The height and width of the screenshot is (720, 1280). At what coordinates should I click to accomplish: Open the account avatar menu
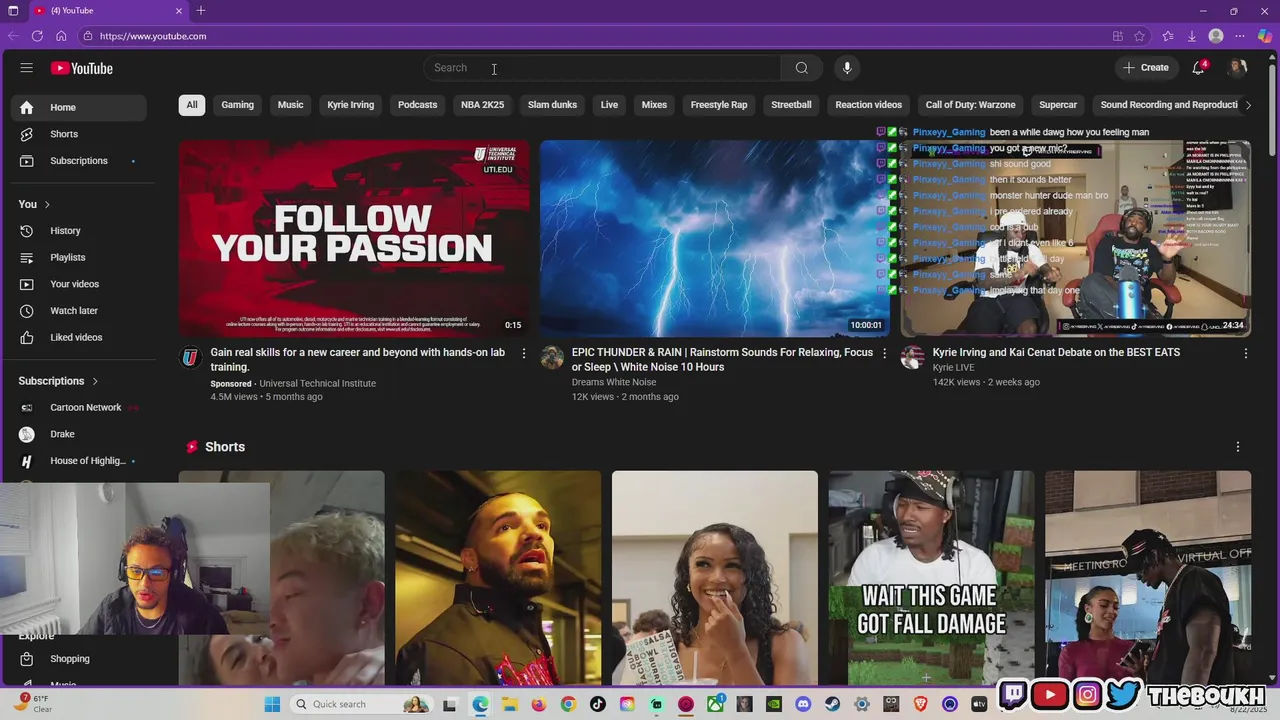pyautogui.click(x=1238, y=68)
